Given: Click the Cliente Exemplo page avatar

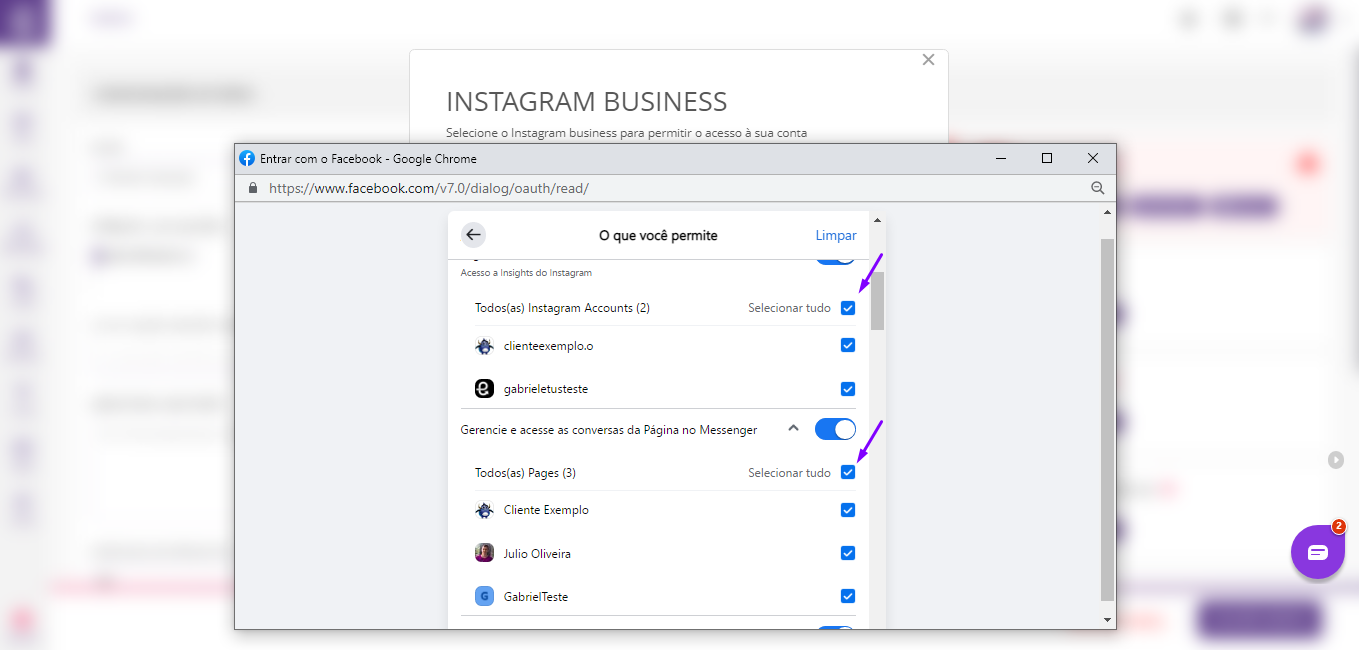Looking at the screenshot, I should pos(484,510).
